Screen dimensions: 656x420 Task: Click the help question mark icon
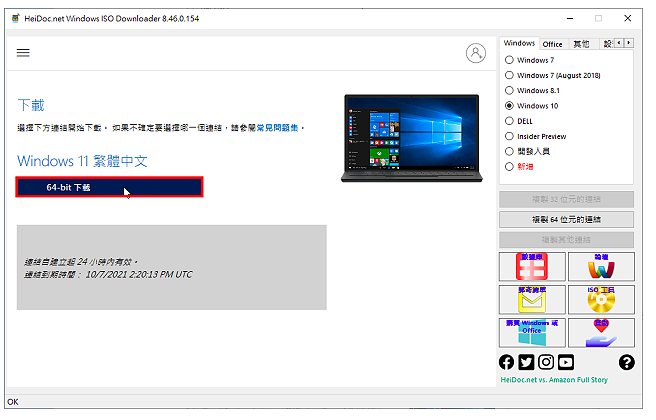(626, 362)
